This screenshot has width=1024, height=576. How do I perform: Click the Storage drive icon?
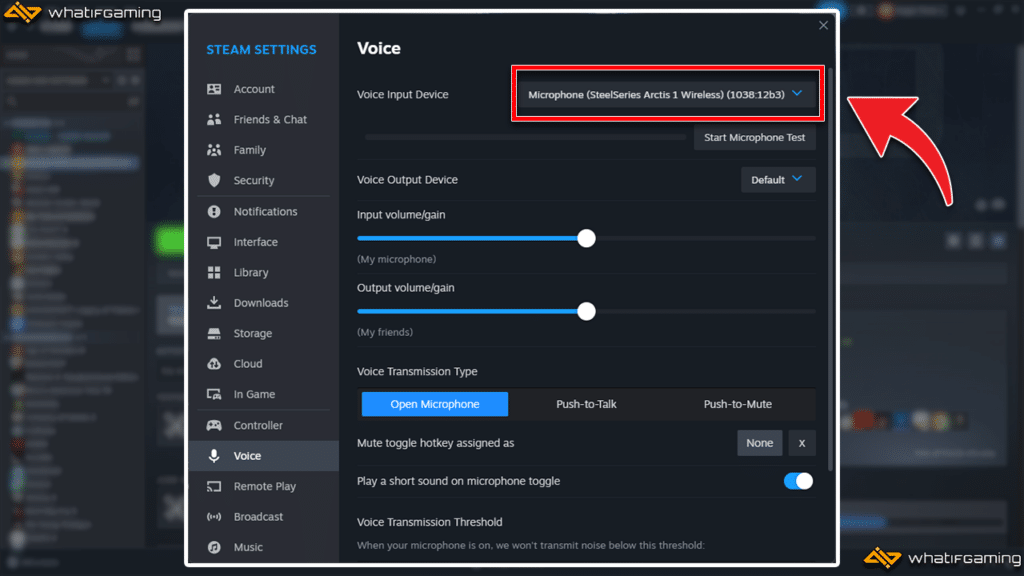coord(214,333)
